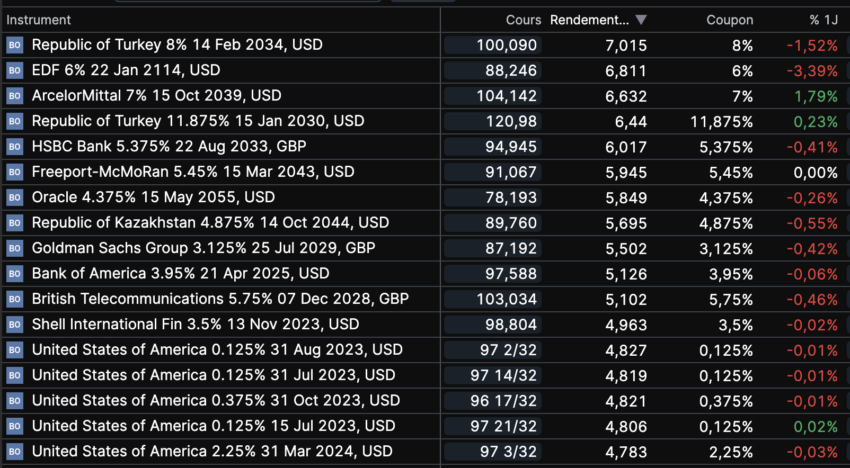Click the bond icon beside Oracle 4.375%
The height and width of the screenshot is (468, 850).
[14, 197]
